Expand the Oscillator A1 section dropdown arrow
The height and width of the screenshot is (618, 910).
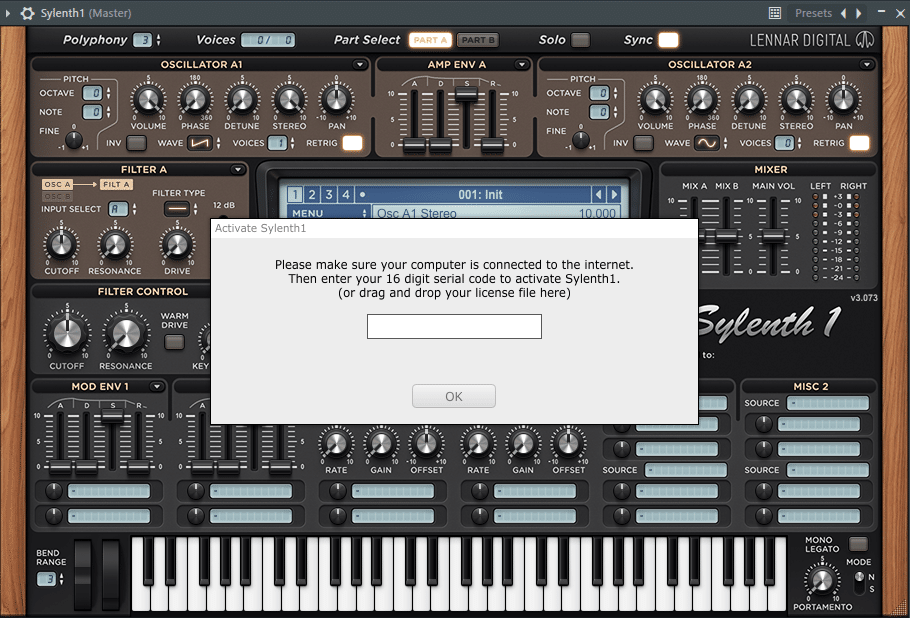360,63
